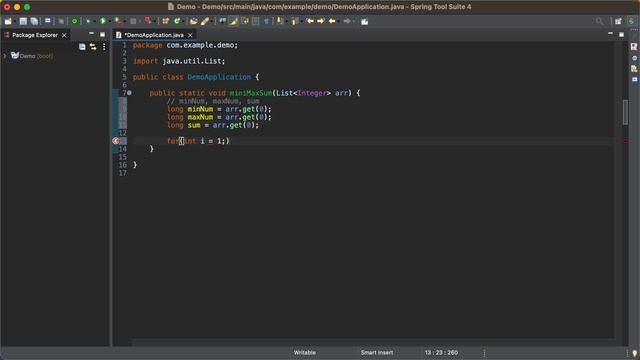Click the New Java Package icon
640x360 pixels.
click(165, 21)
